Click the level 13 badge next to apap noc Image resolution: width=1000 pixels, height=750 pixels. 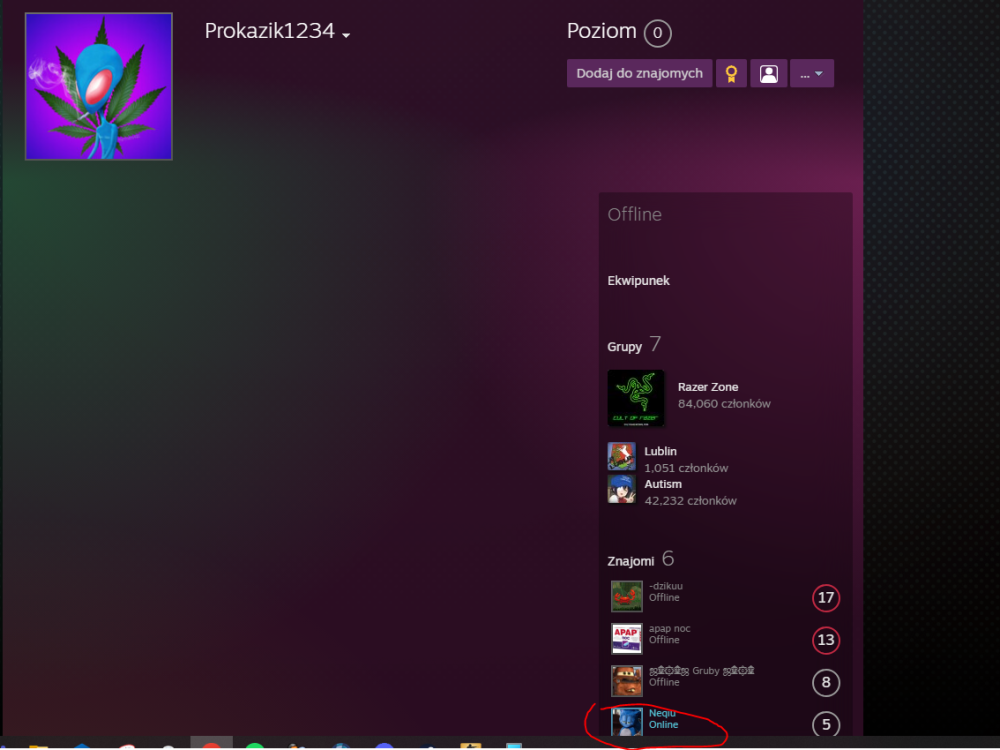click(x=825, y=640)
